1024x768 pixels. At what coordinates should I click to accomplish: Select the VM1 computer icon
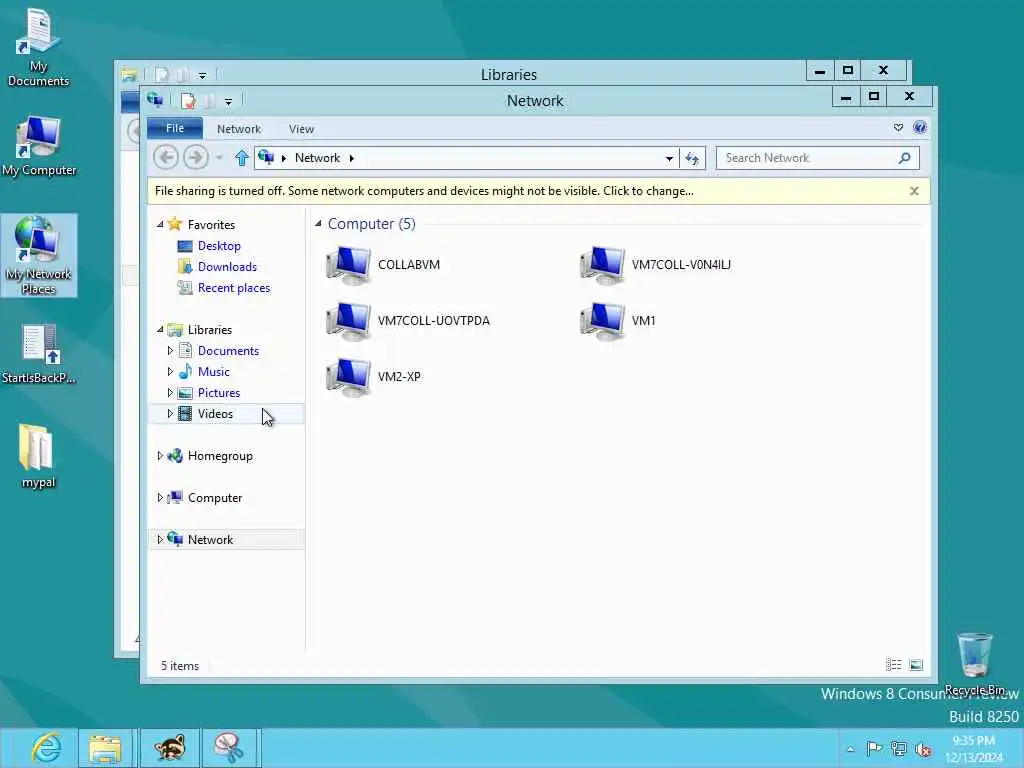click(x=602, y=321)
